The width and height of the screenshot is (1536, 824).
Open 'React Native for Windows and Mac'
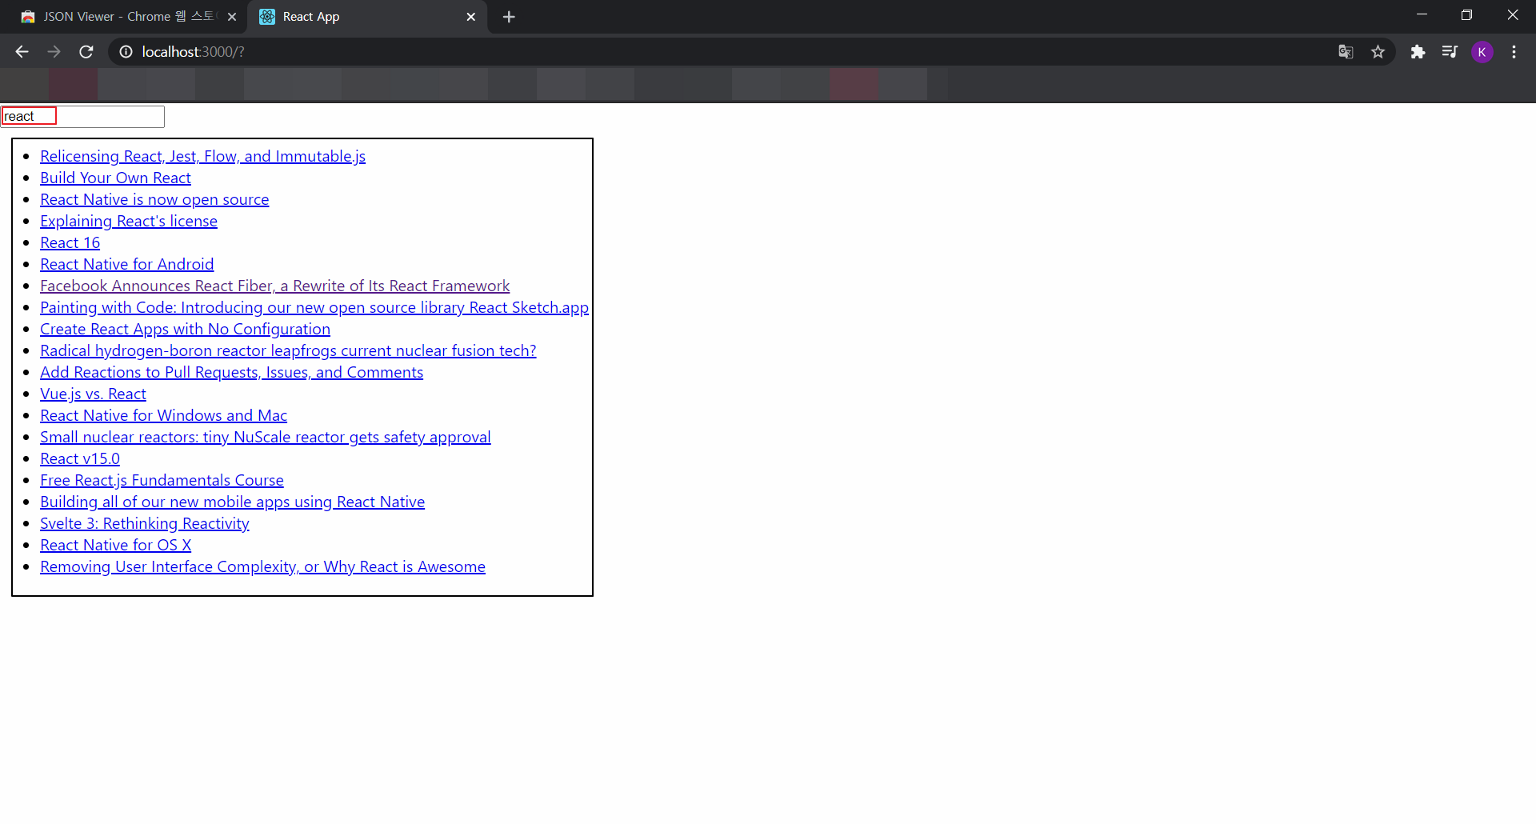(163, 415)
